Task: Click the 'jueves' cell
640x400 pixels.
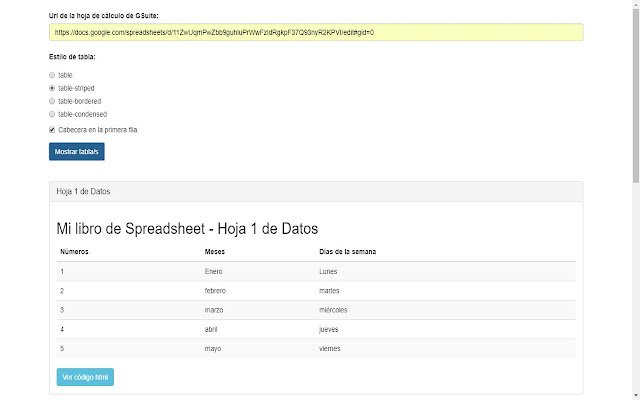Action: pyautogui.click(x=329, y=329)
